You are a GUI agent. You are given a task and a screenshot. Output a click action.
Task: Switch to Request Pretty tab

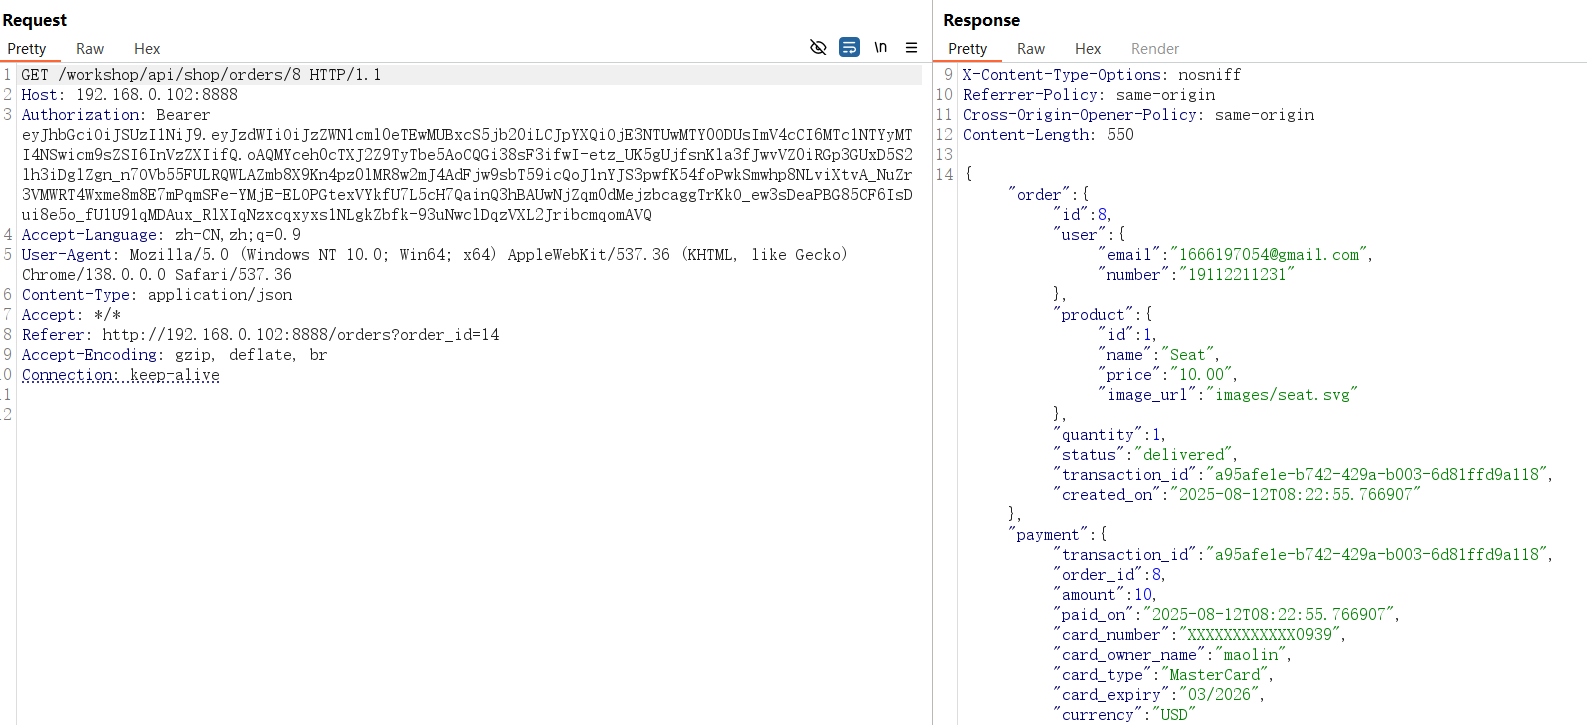pyautogui.click(x=27, y=49)
